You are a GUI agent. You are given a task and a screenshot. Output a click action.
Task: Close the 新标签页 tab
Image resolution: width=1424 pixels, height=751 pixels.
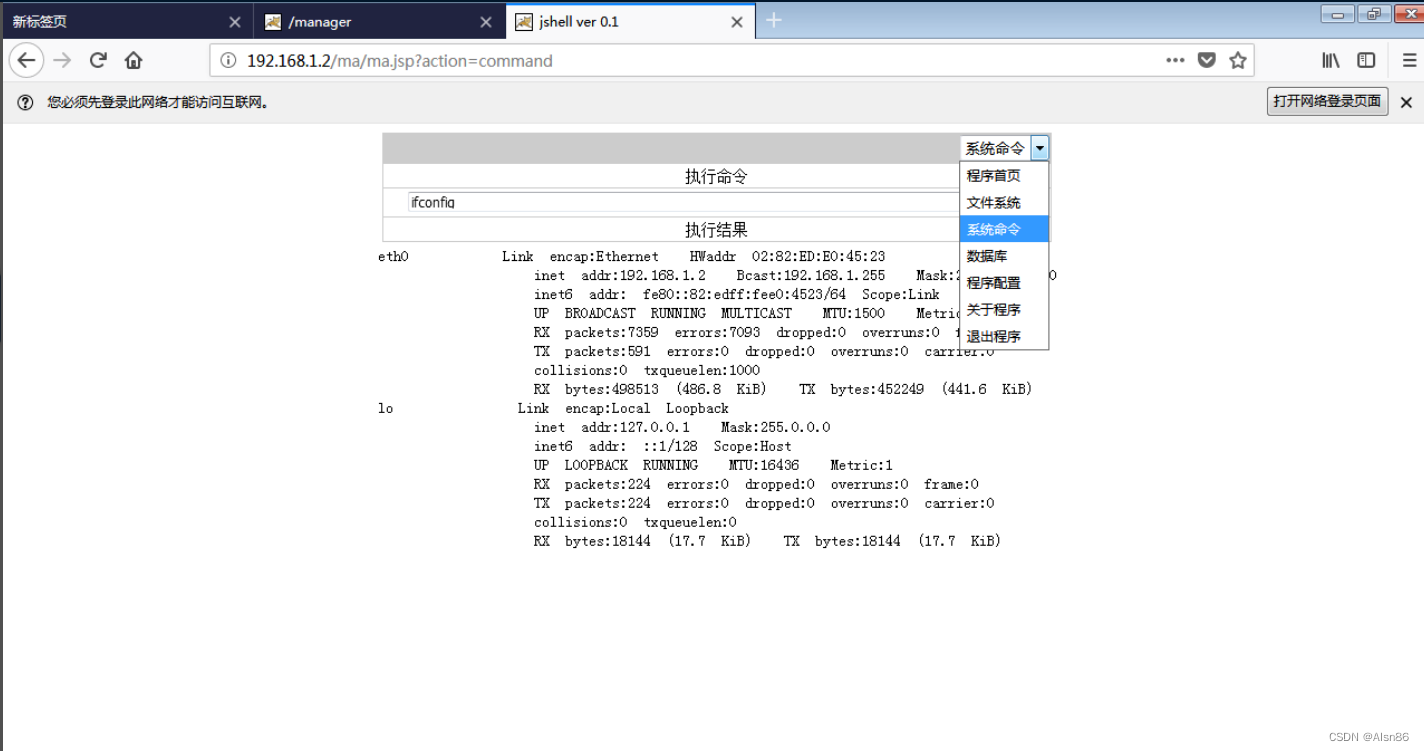pos(235,22)
